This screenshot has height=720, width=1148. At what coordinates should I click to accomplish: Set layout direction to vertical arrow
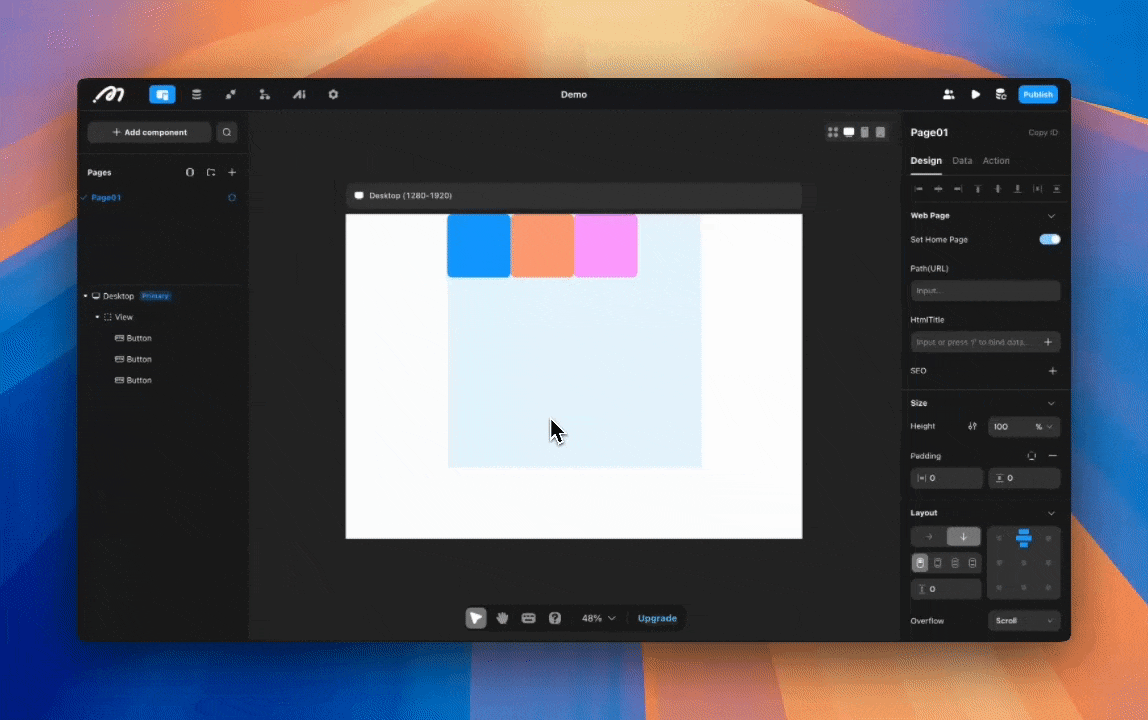tap(964, 537)
